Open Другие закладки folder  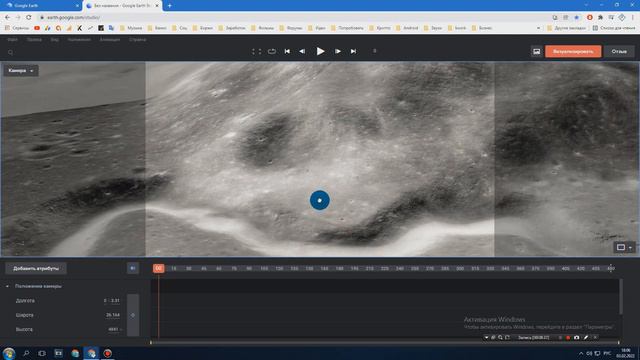tap(566, 28)
